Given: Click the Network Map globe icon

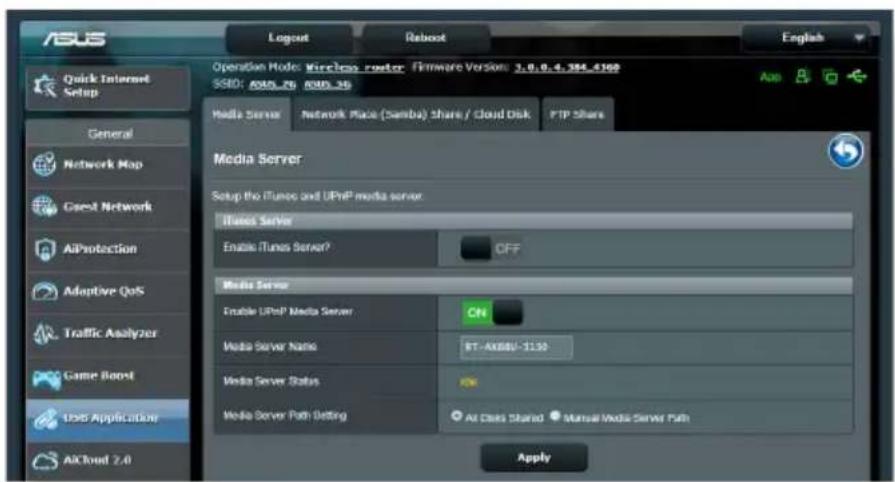Looking at the screenshot, I should pos(44,164).
